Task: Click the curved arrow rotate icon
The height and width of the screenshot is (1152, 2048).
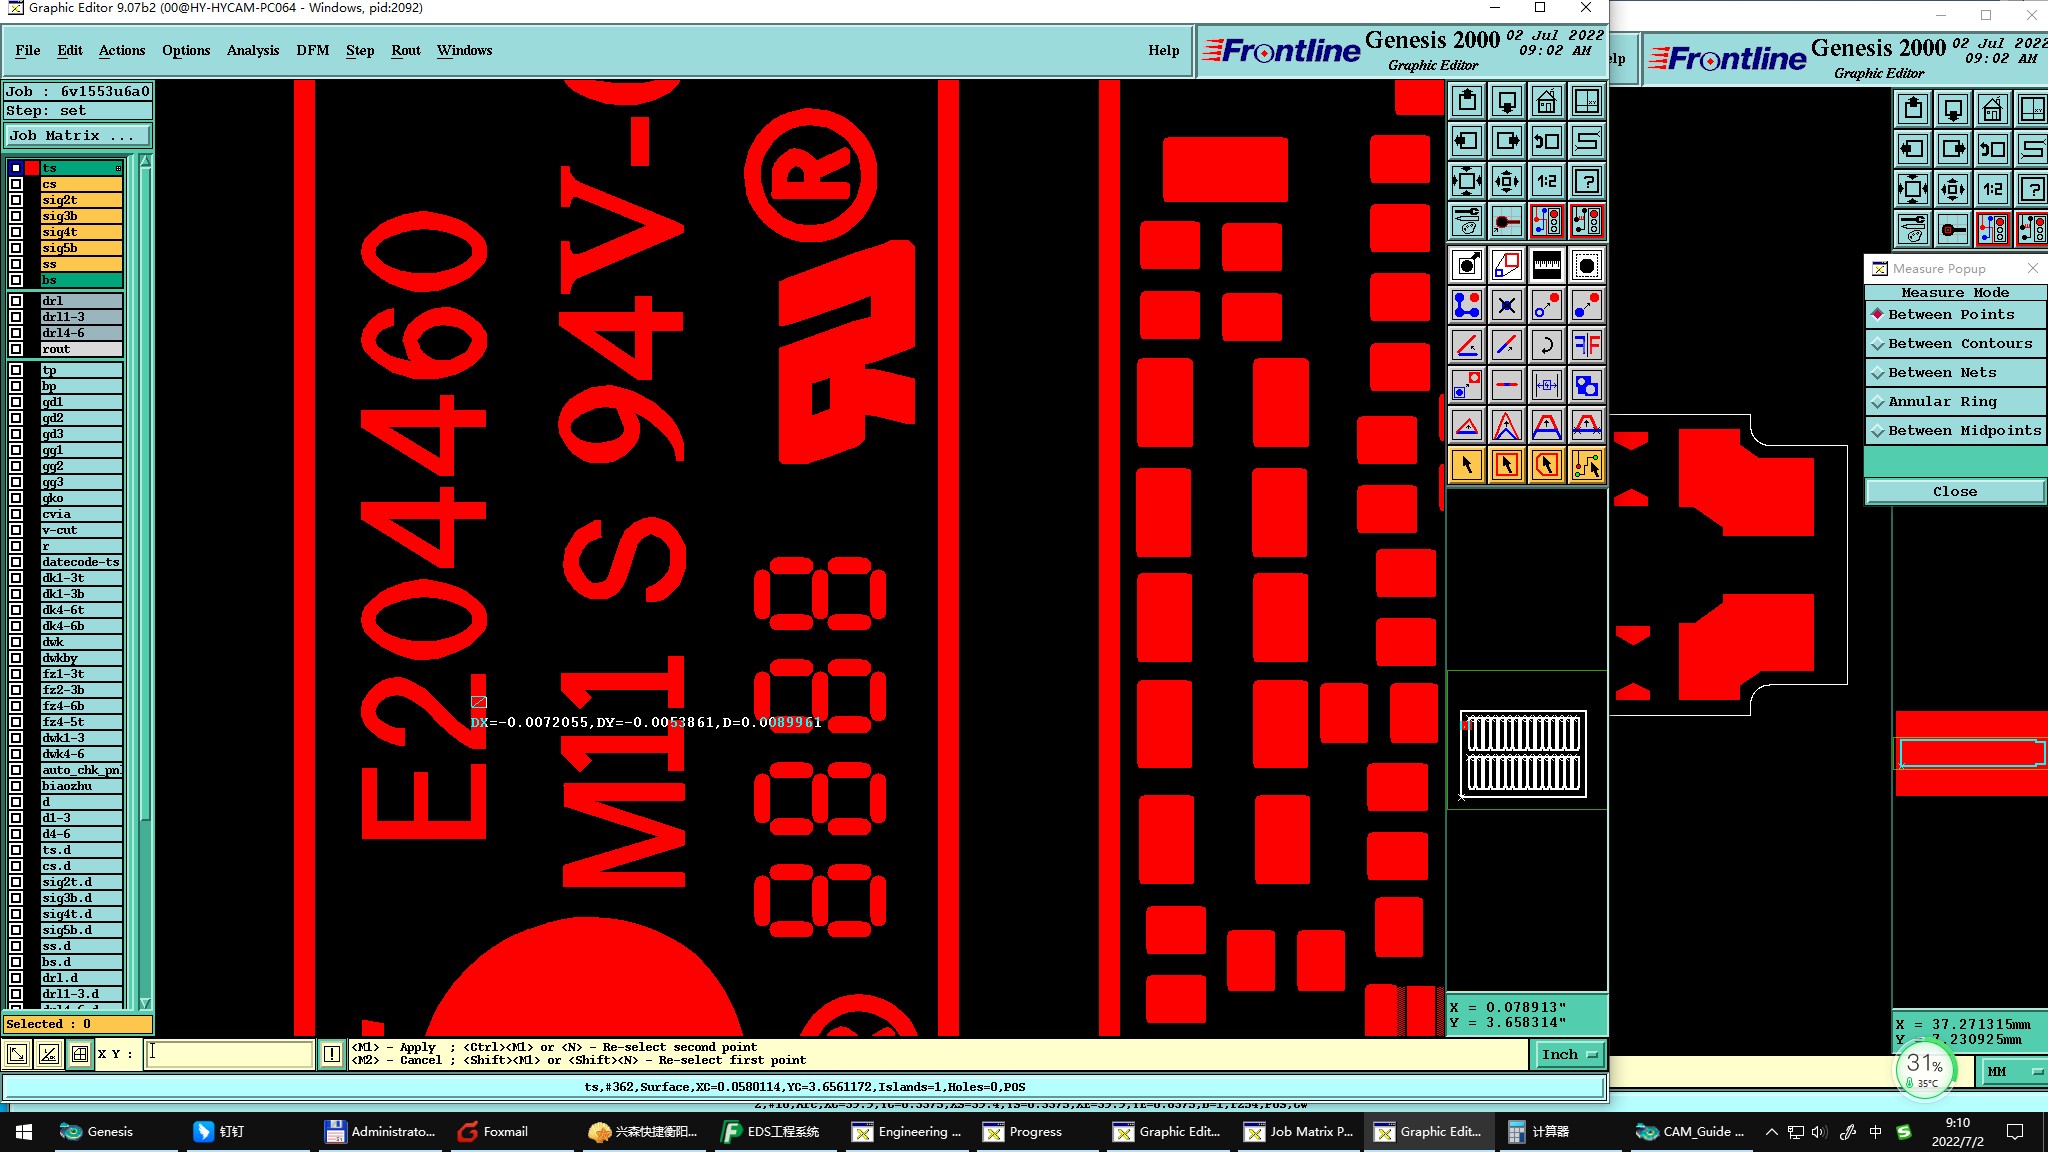Action: [x=1547, y=345]
